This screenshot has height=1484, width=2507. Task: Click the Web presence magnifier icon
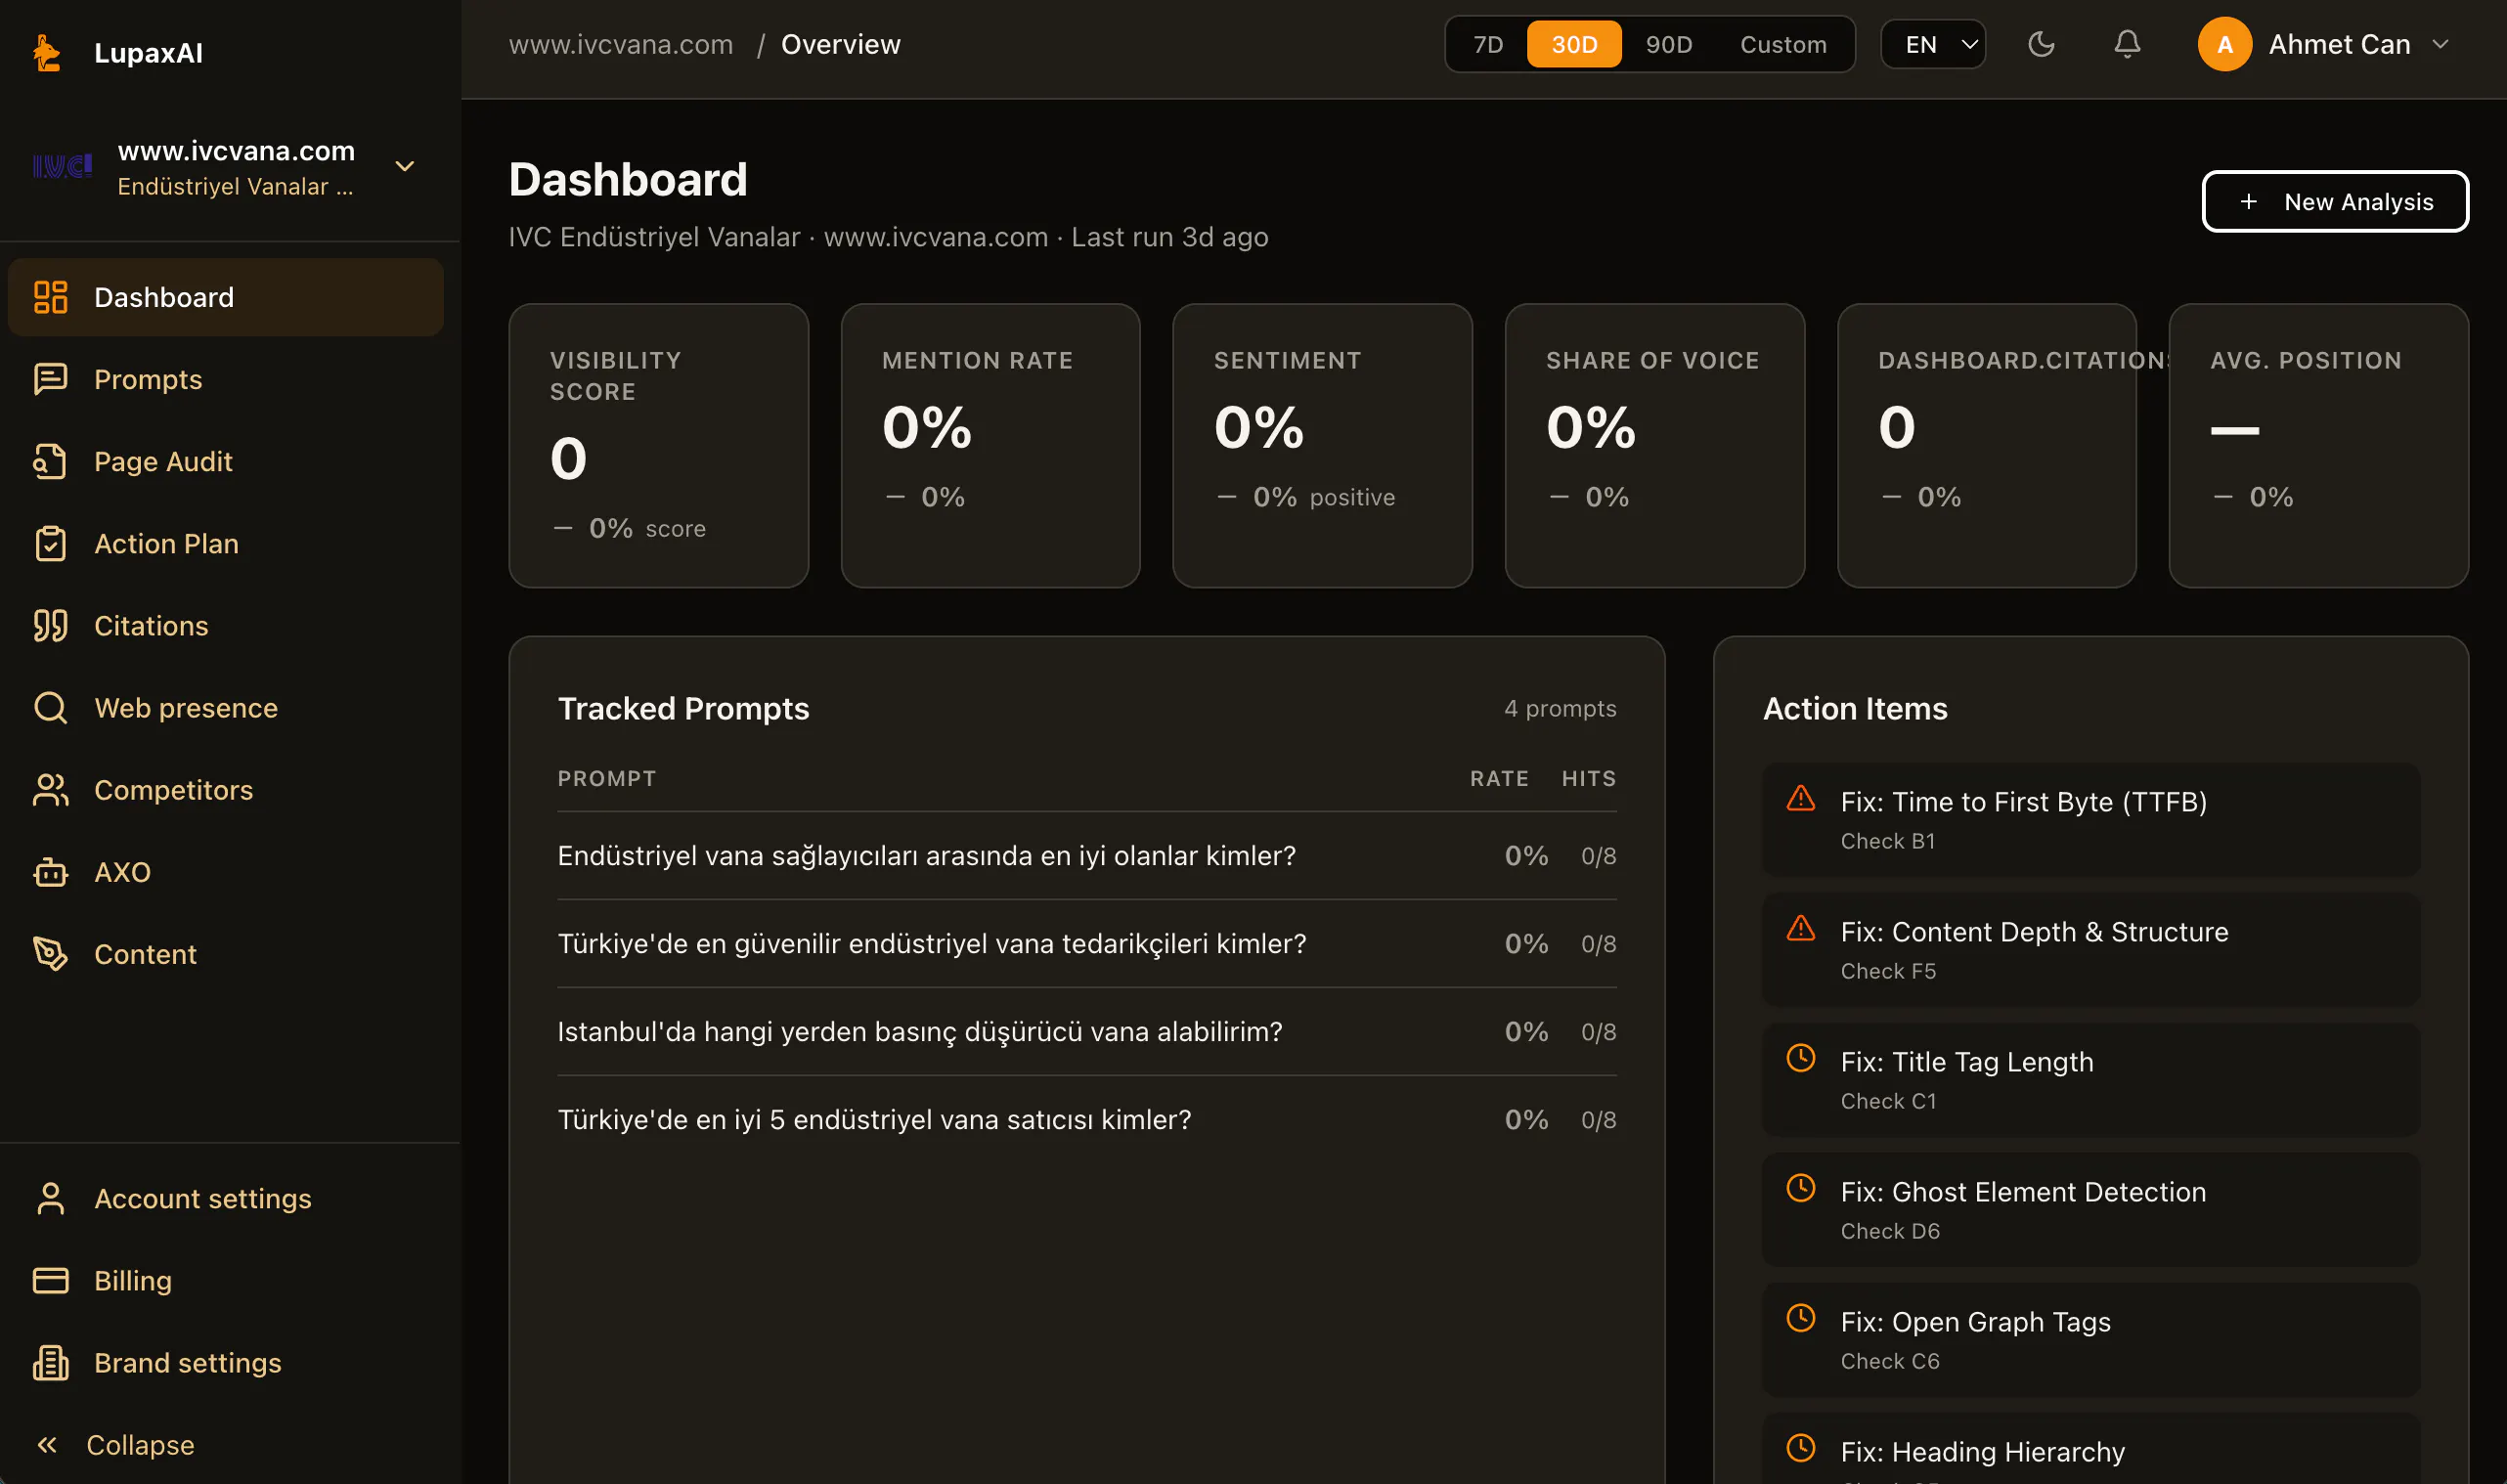[50, 707]
